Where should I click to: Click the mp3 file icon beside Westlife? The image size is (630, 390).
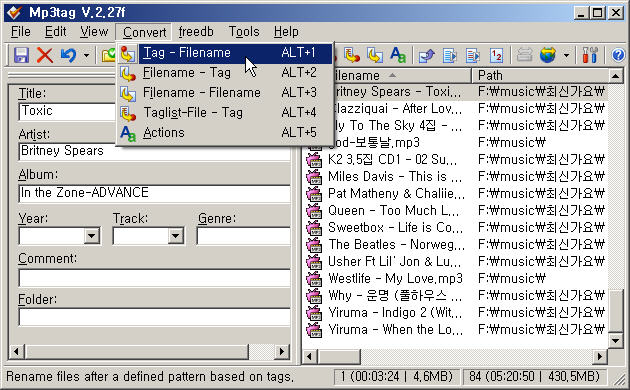(314, 279)
